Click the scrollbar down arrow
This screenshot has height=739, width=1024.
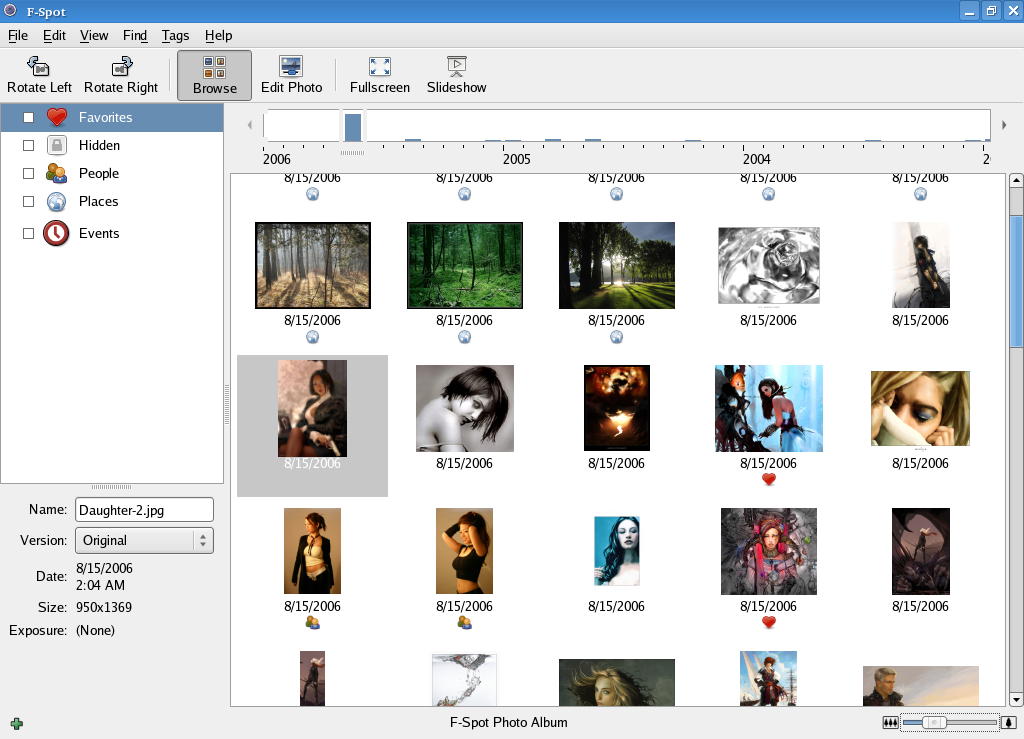pyautogui.click(x=1016, y=700)
